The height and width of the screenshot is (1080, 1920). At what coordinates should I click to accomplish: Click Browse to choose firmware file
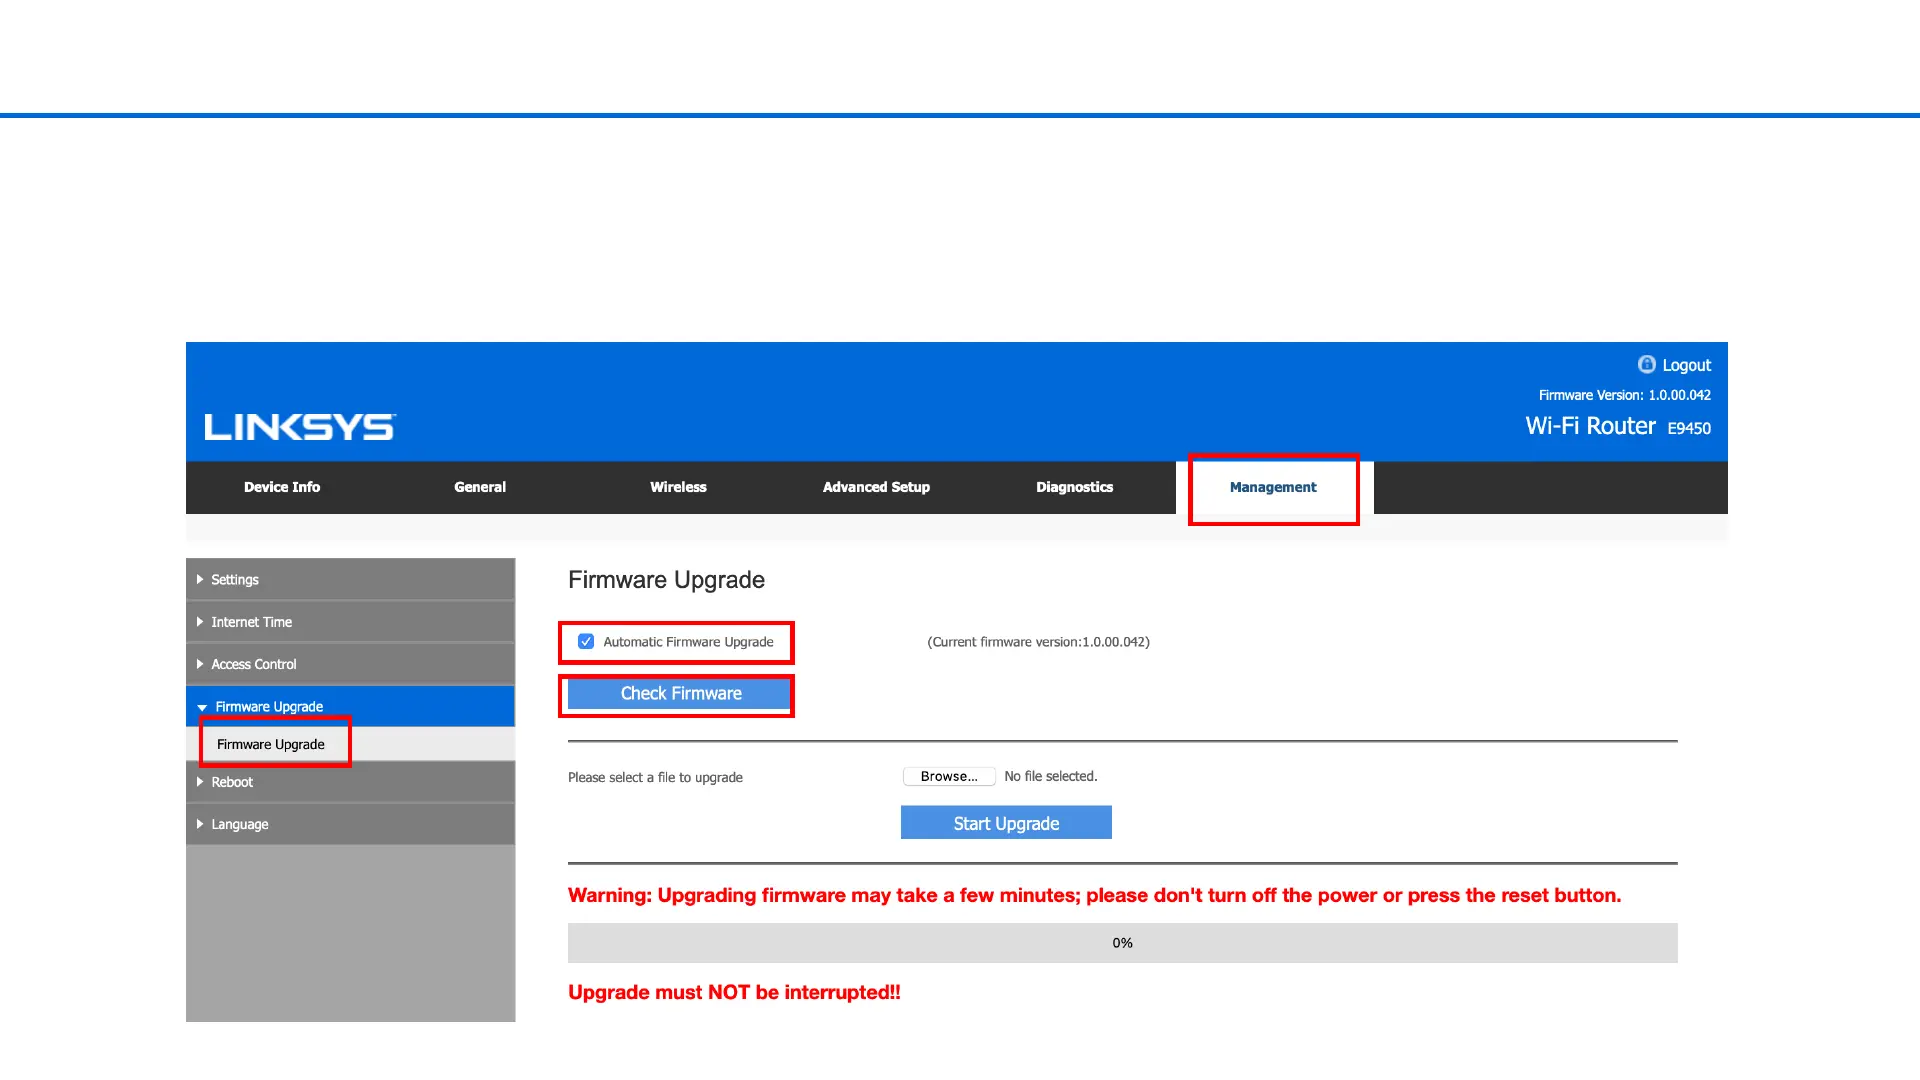(x=948, y=776)
